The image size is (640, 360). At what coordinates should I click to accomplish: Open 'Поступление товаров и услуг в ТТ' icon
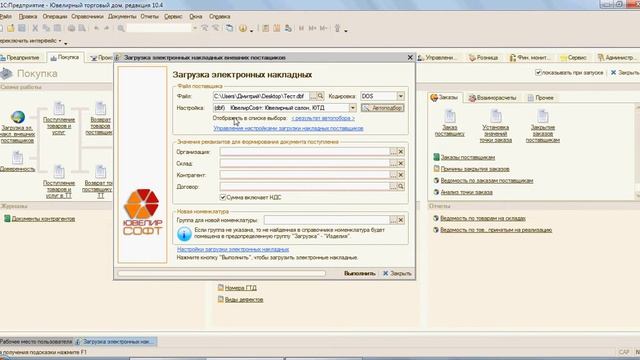tap(59, 172)
